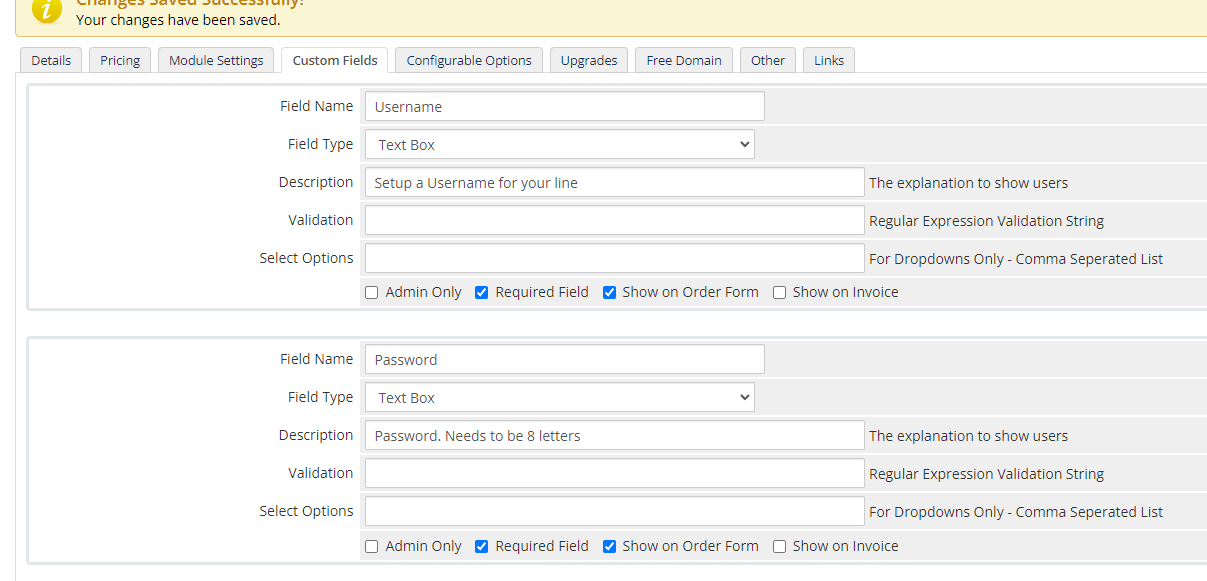Switch to the Pricing tab

point(120,60)
